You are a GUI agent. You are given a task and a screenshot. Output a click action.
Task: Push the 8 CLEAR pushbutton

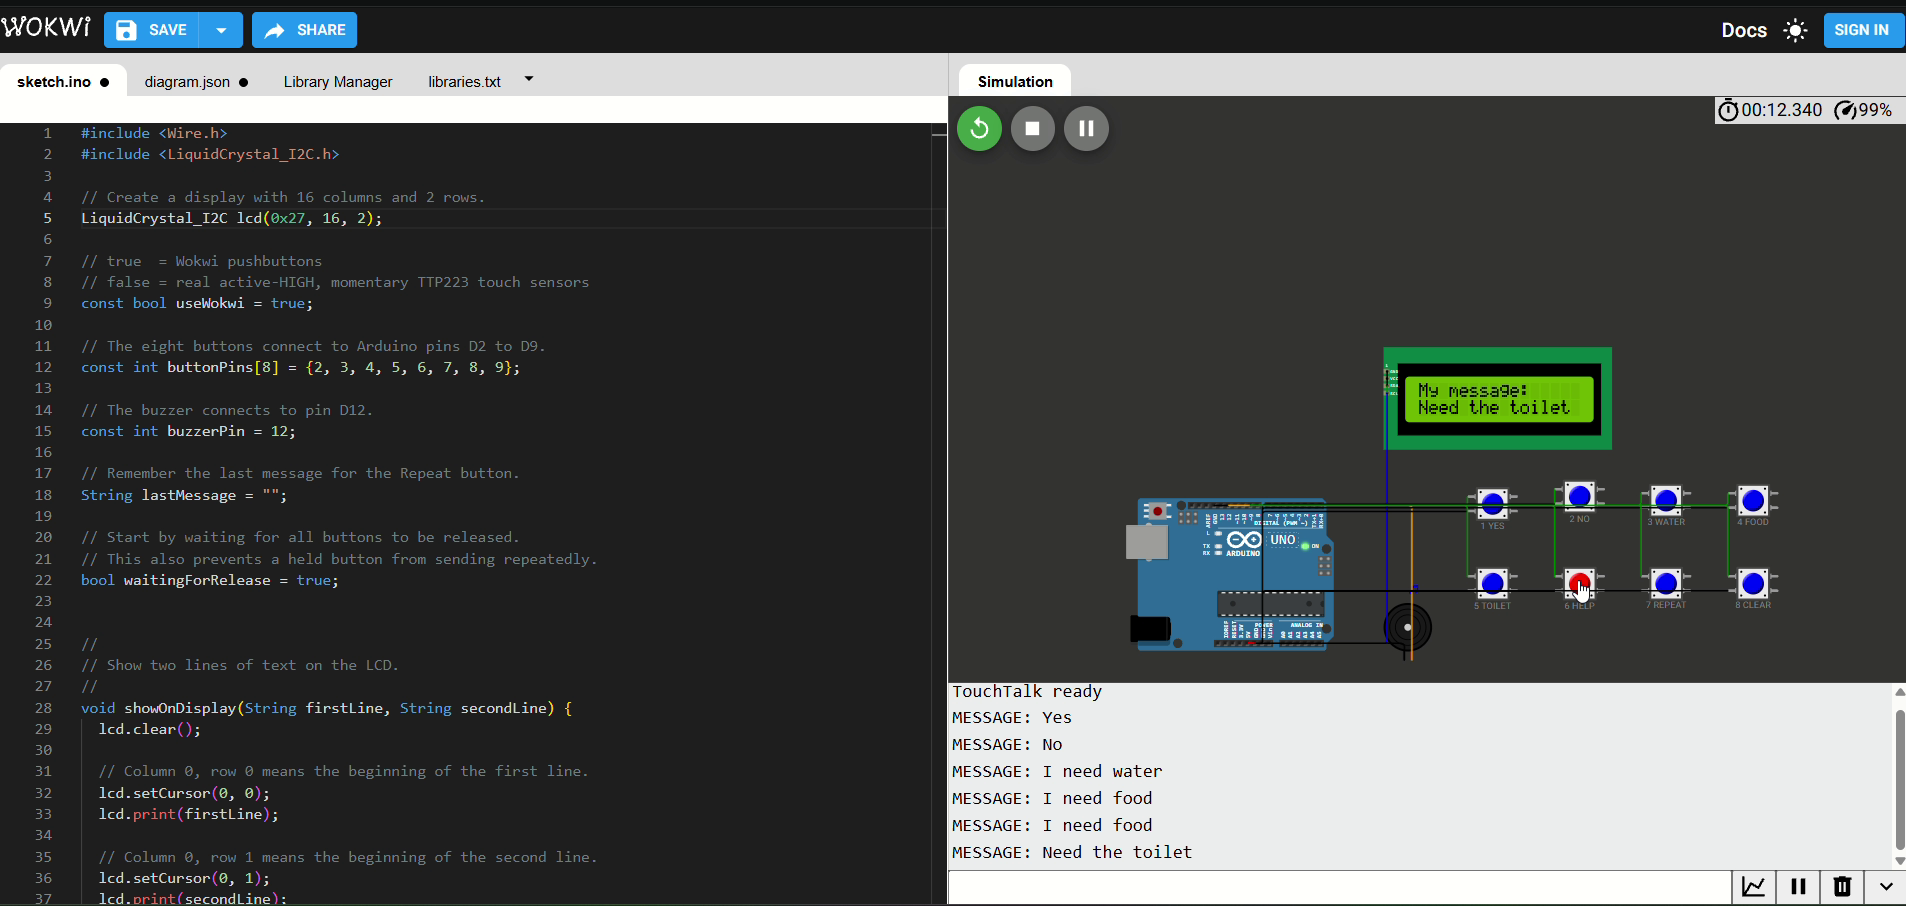coord(1752,582)
